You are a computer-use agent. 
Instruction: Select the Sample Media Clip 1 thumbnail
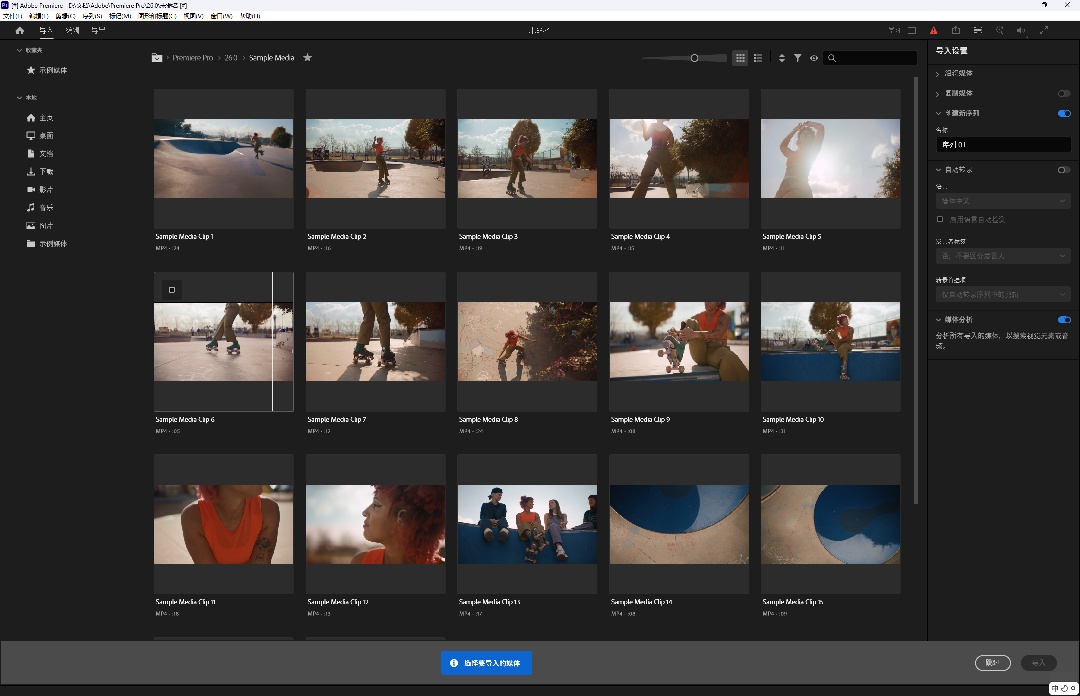tap(223, 158)
